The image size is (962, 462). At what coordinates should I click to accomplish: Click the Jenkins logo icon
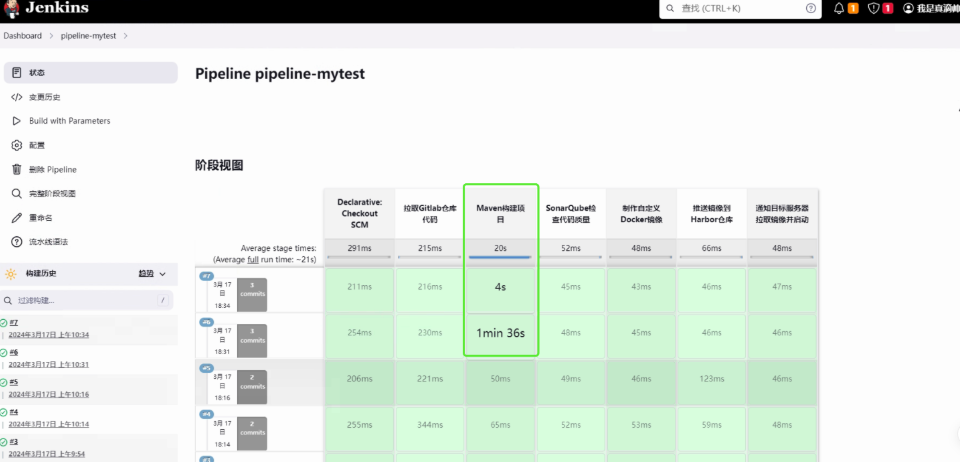point(11,9)
